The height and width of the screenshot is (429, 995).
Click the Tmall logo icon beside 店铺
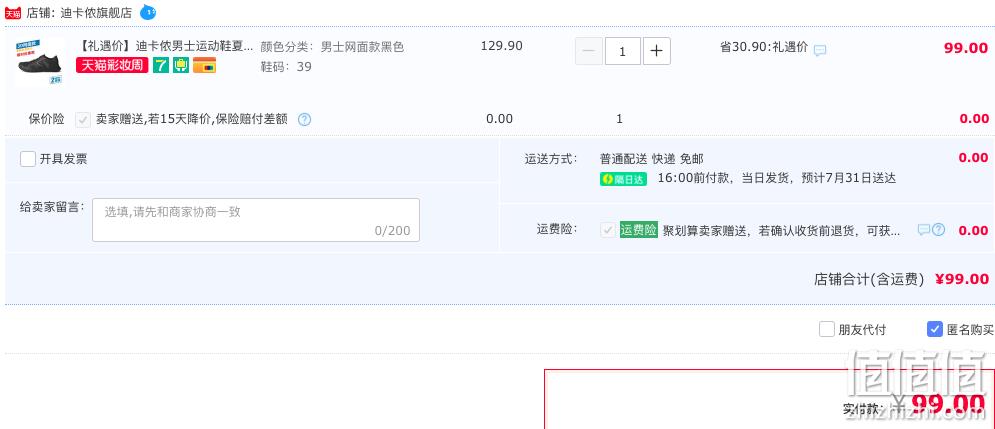(13, 13)
